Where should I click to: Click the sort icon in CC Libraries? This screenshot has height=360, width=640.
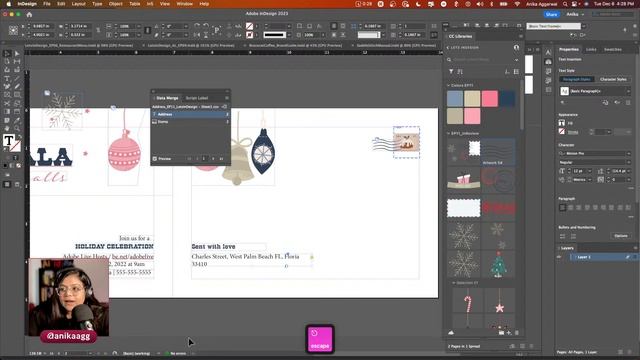tap(460, 71)
